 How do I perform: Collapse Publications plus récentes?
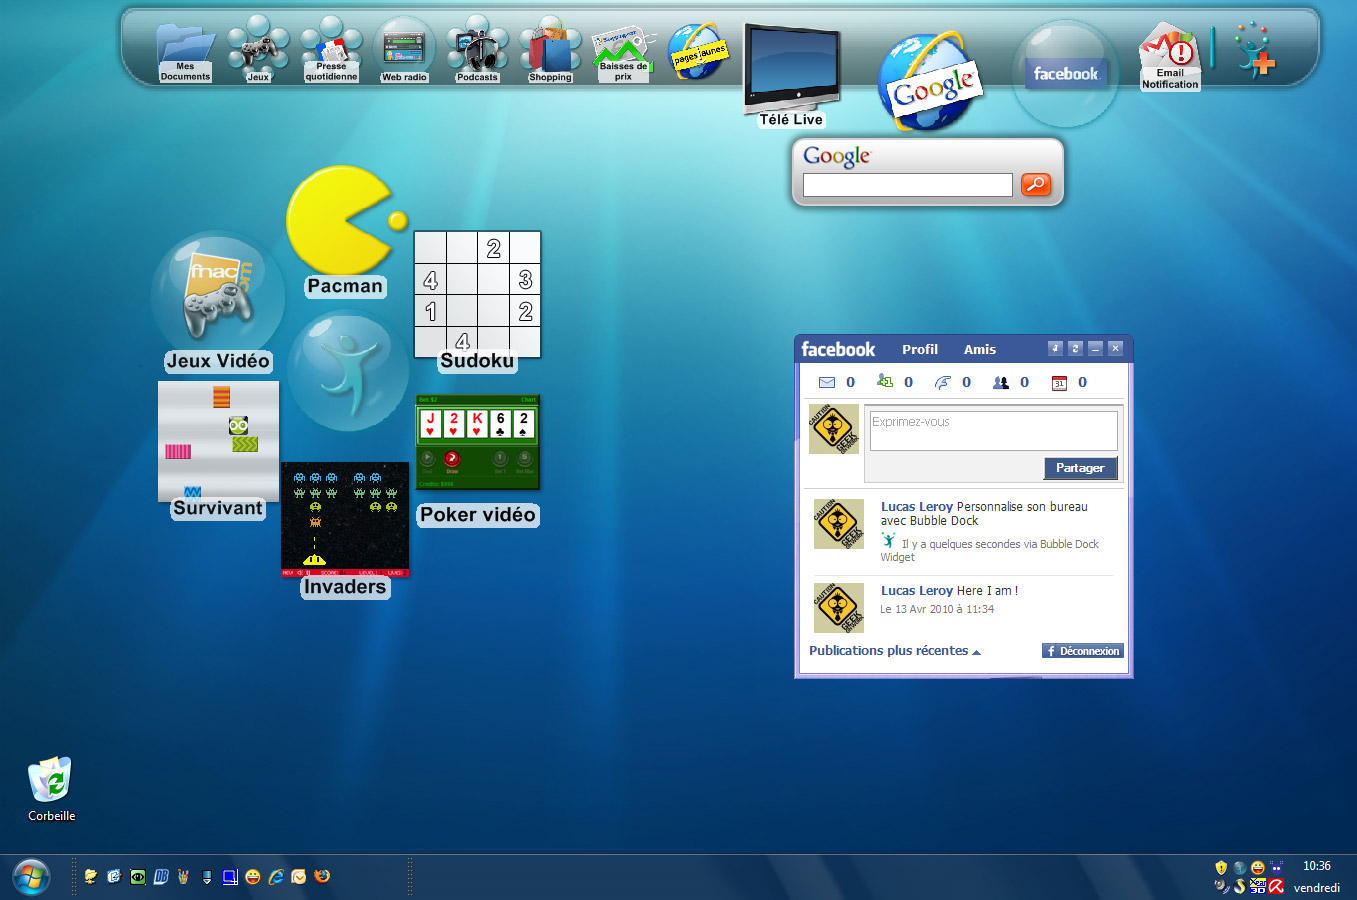click(x=895, y=651)
